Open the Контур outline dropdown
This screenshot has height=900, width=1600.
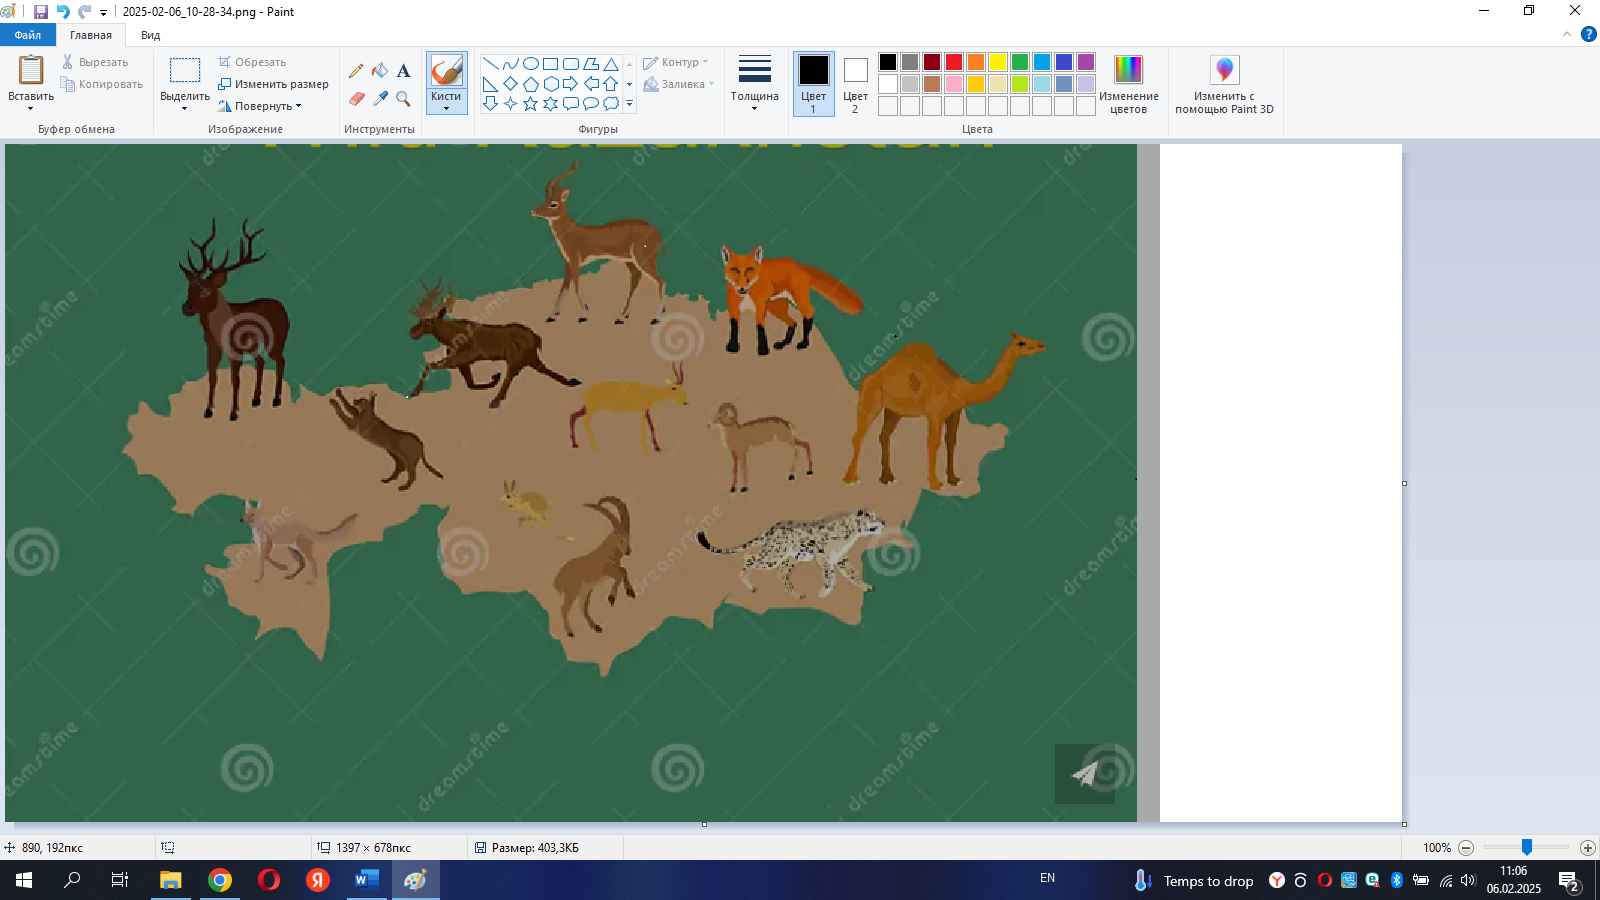pos(676,62)
